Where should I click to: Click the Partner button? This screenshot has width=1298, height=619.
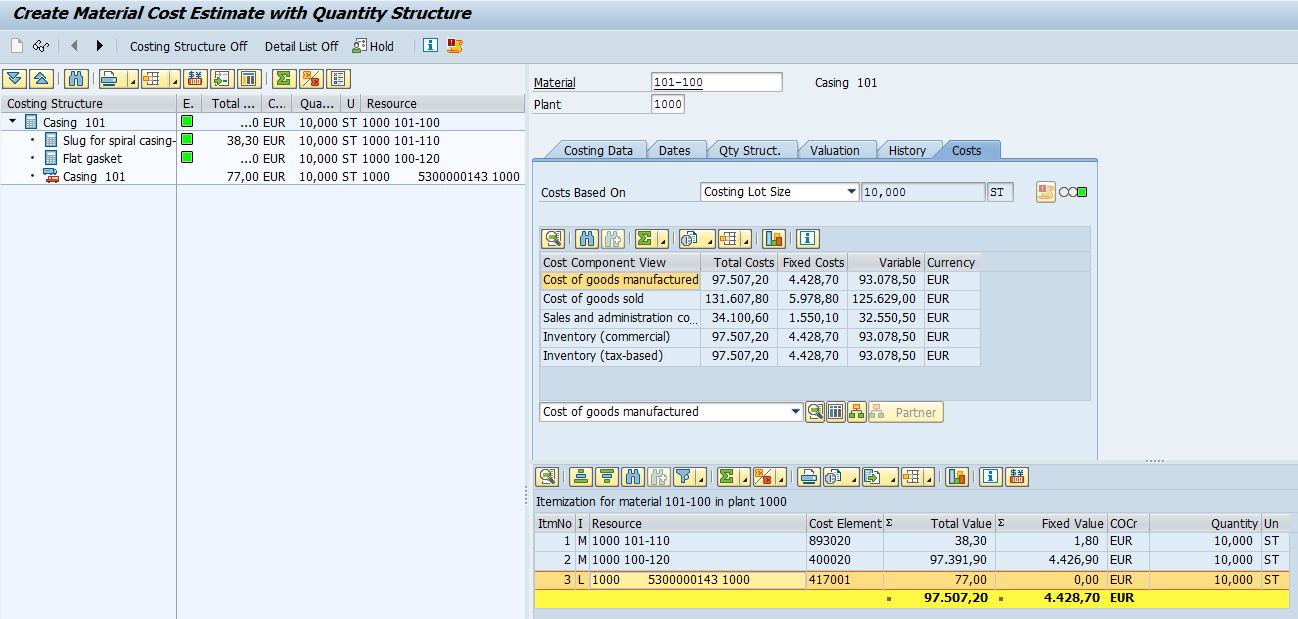click(905, 412)
